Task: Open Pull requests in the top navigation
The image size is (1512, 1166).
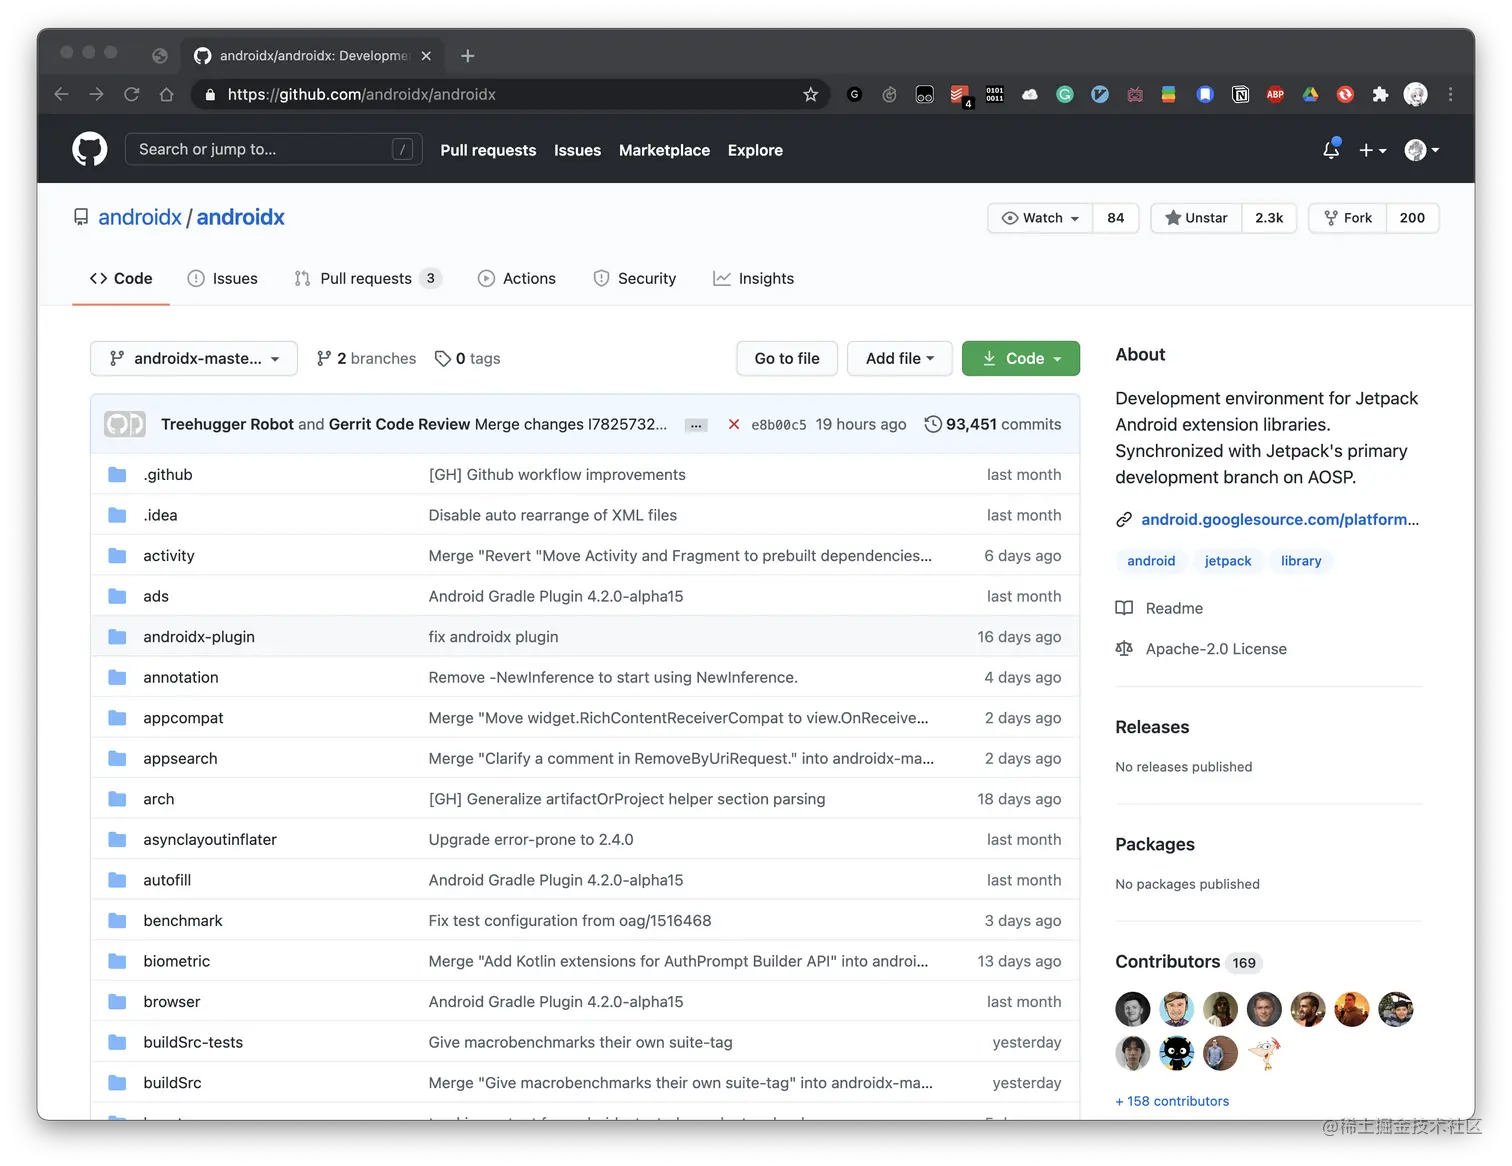Action: 488,150
